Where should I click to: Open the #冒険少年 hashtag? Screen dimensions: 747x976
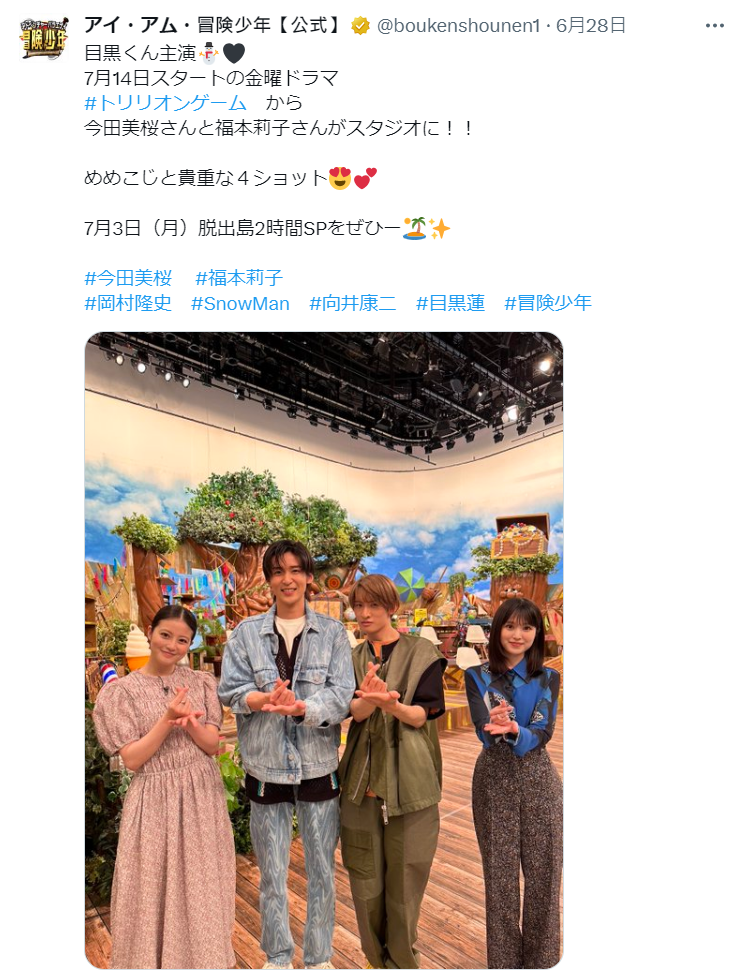click(548, 303)
